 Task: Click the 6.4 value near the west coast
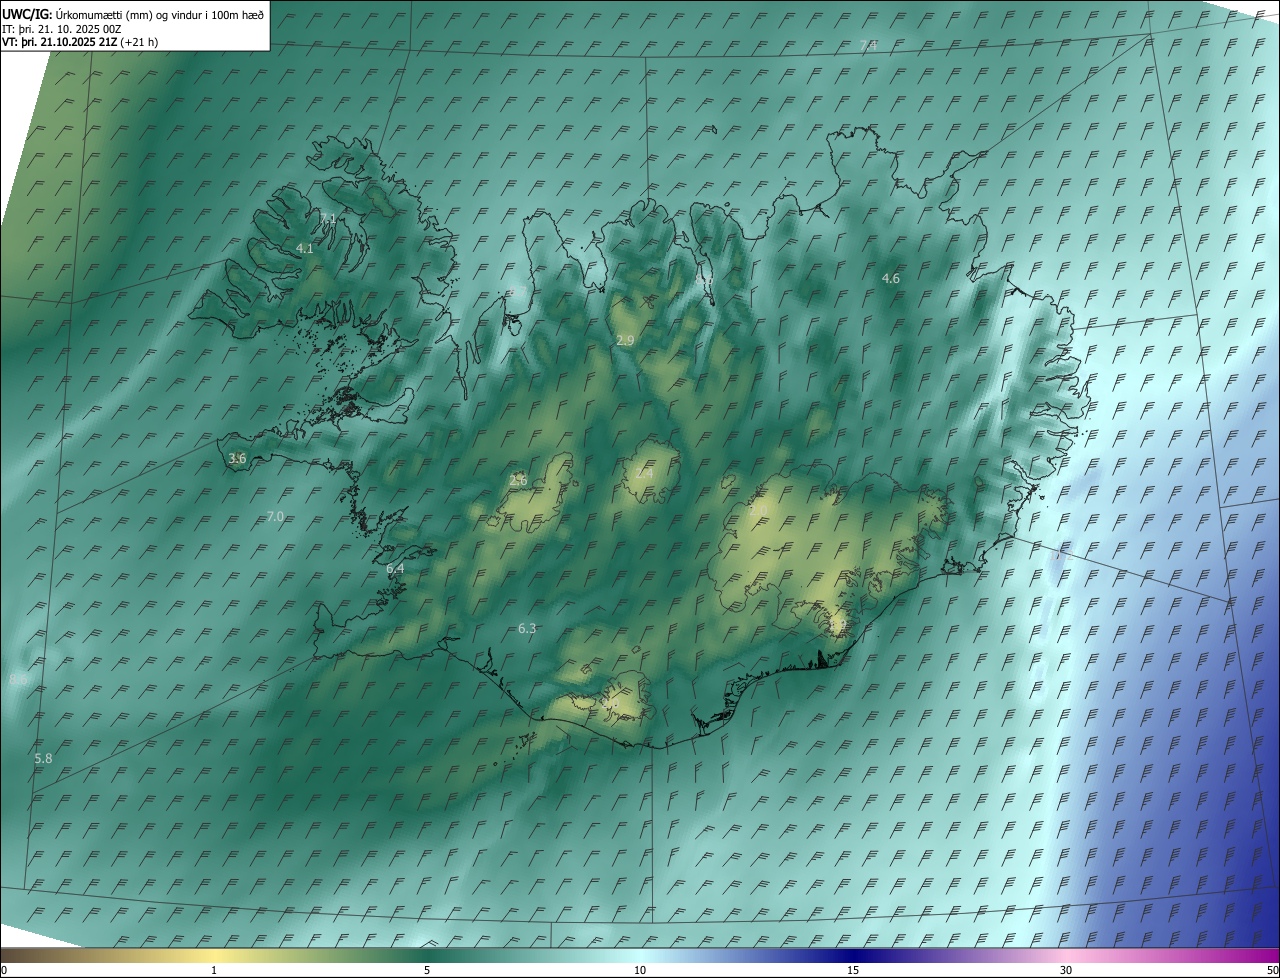tap(395, 568)
